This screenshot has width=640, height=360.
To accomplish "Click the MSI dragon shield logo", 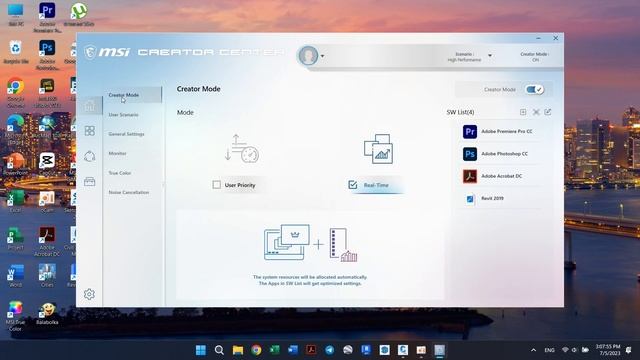I will [x=90, y=52].
